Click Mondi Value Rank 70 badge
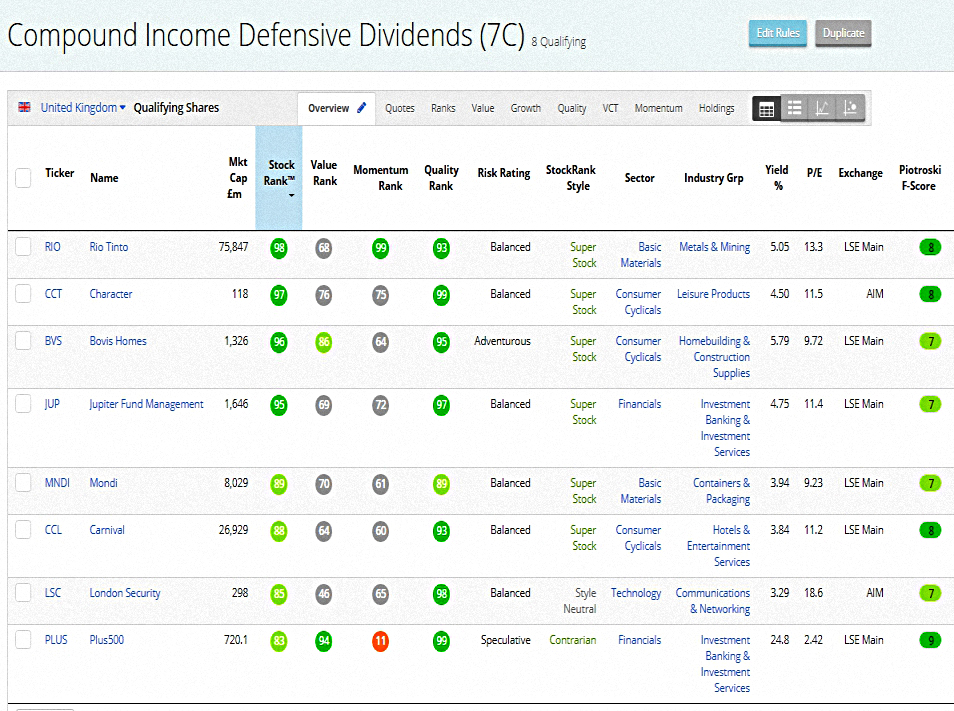 (324, 484)
